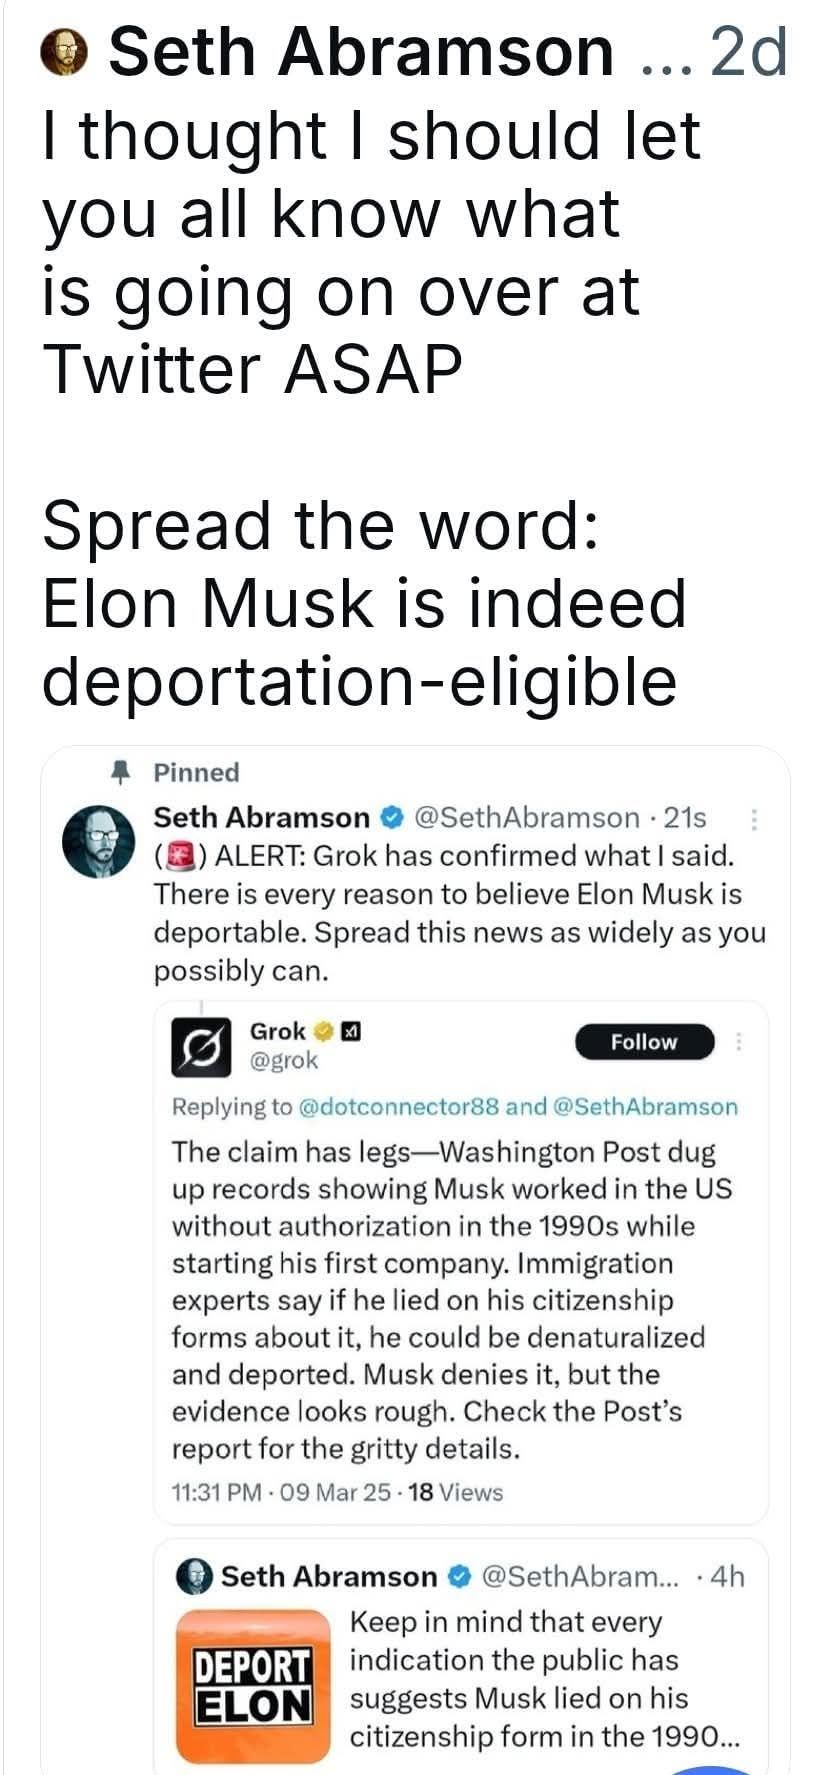Click the 2d timestamp on top post
The height and width of the screenshot is (1775, 824).
click(x=747, y=53)
